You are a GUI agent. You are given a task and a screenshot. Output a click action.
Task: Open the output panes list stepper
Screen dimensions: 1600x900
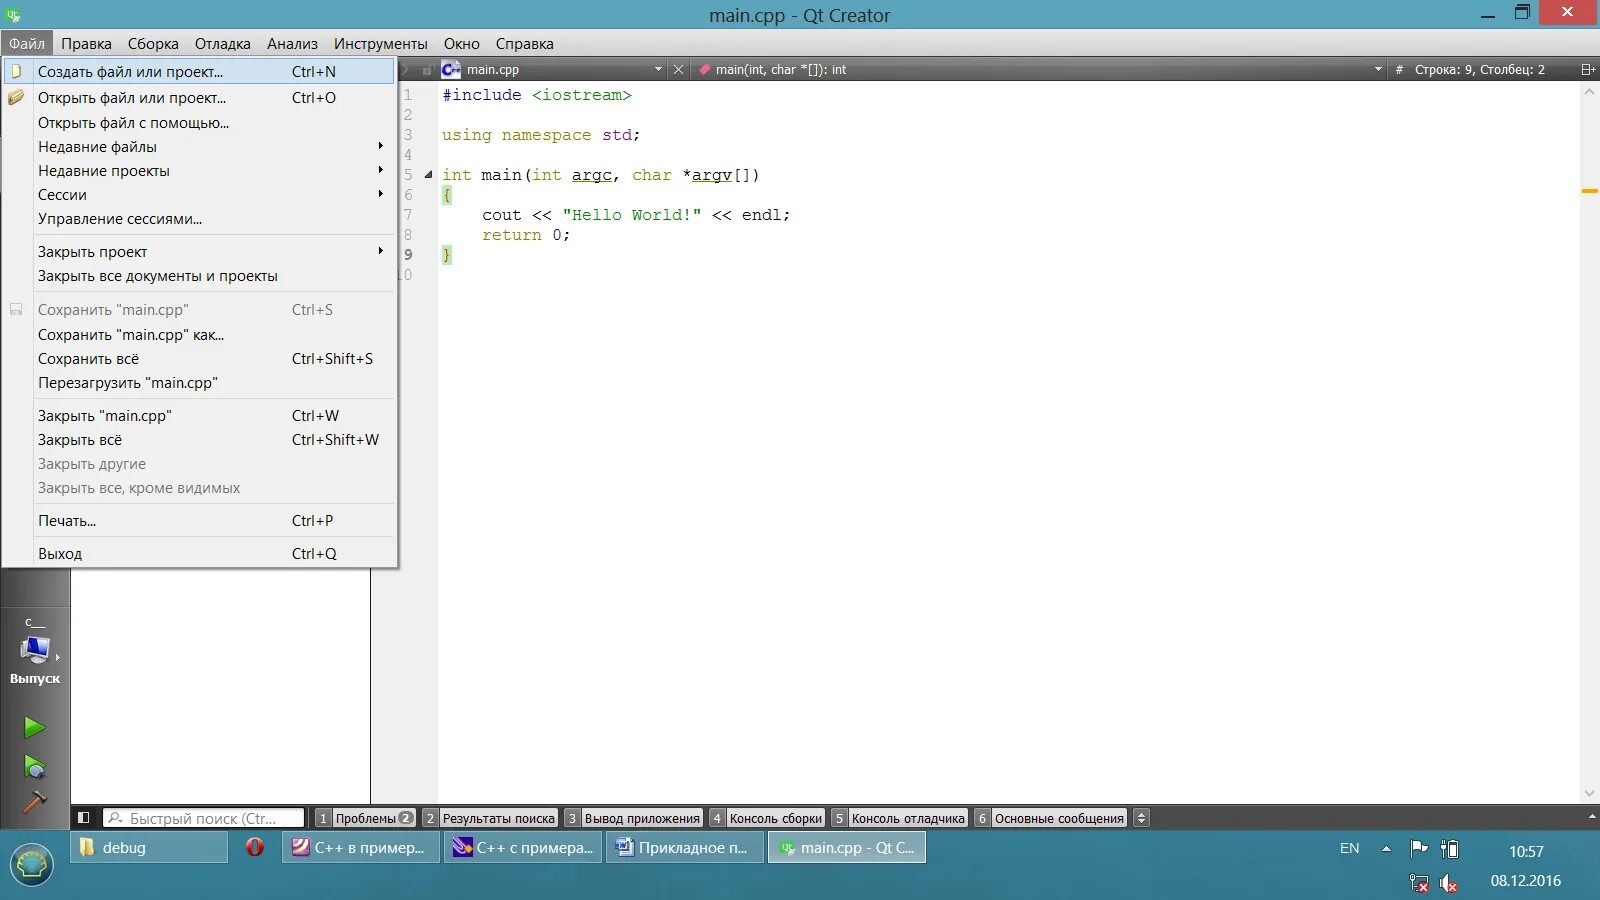click(x=1141, y=818)
